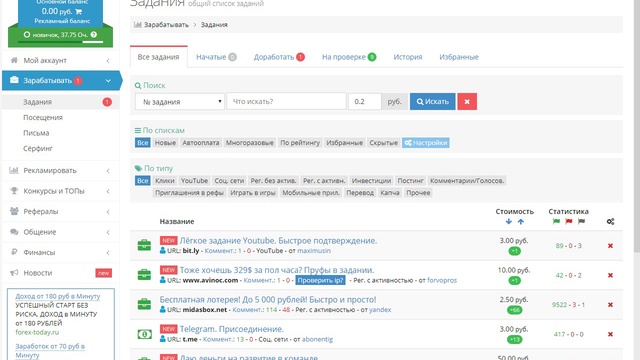Image resolution: width=640 pixels, height=360 pixels.
Task: Open Посещения submenu item
Action: [x=43, y=118]
